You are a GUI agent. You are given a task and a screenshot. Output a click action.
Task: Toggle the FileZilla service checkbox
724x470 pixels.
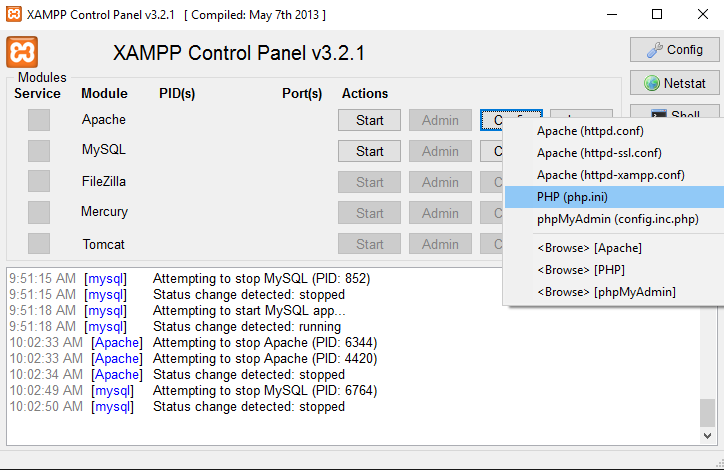coord(39,181)
